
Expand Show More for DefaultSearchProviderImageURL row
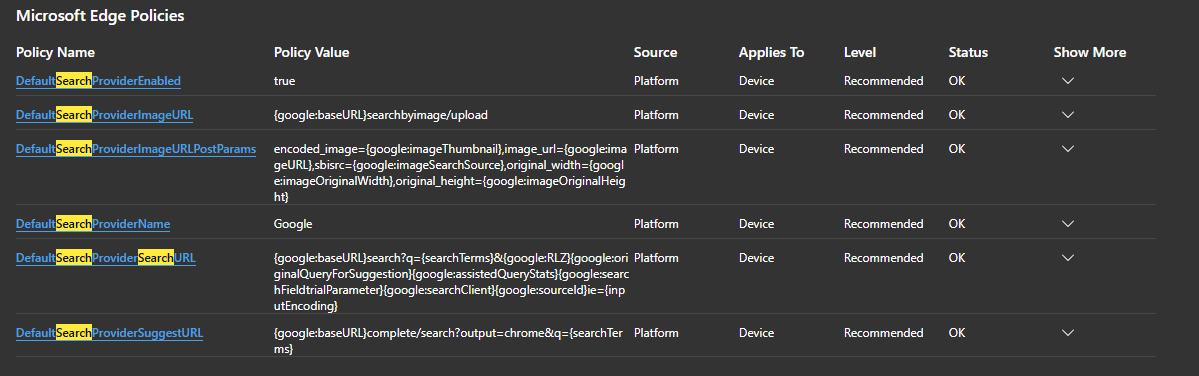[x=1068, y=115]
